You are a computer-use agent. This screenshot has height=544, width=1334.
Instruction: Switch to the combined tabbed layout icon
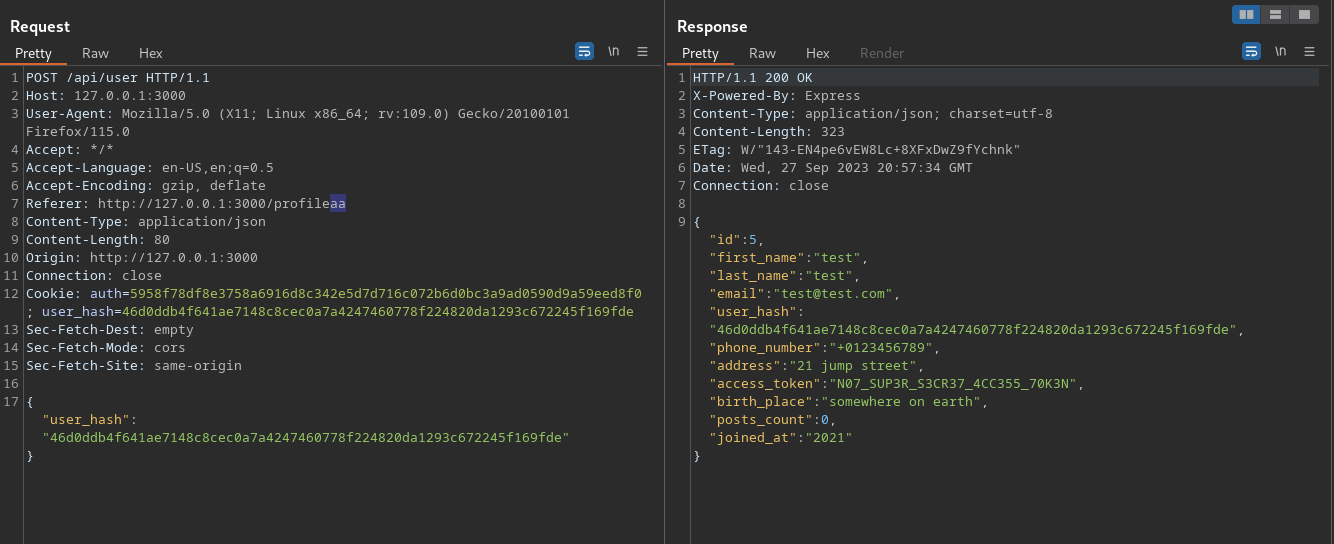1304,14
